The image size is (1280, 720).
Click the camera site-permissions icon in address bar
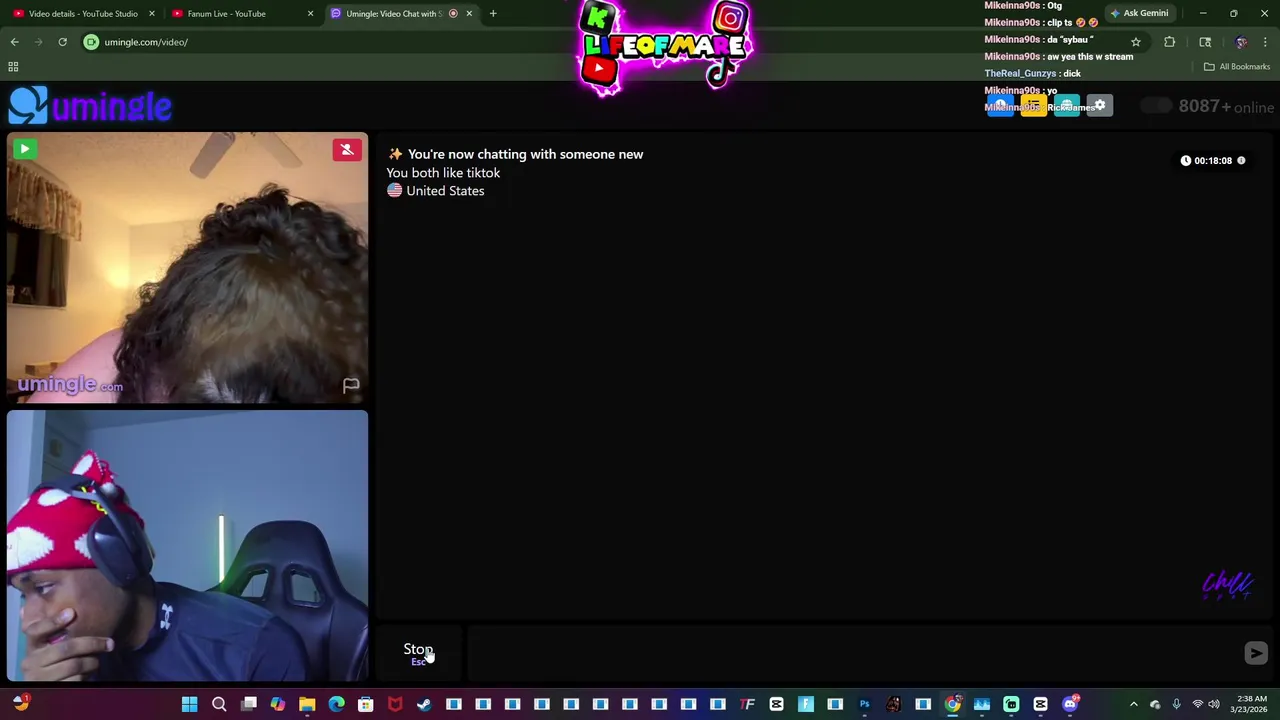(91, 42)
